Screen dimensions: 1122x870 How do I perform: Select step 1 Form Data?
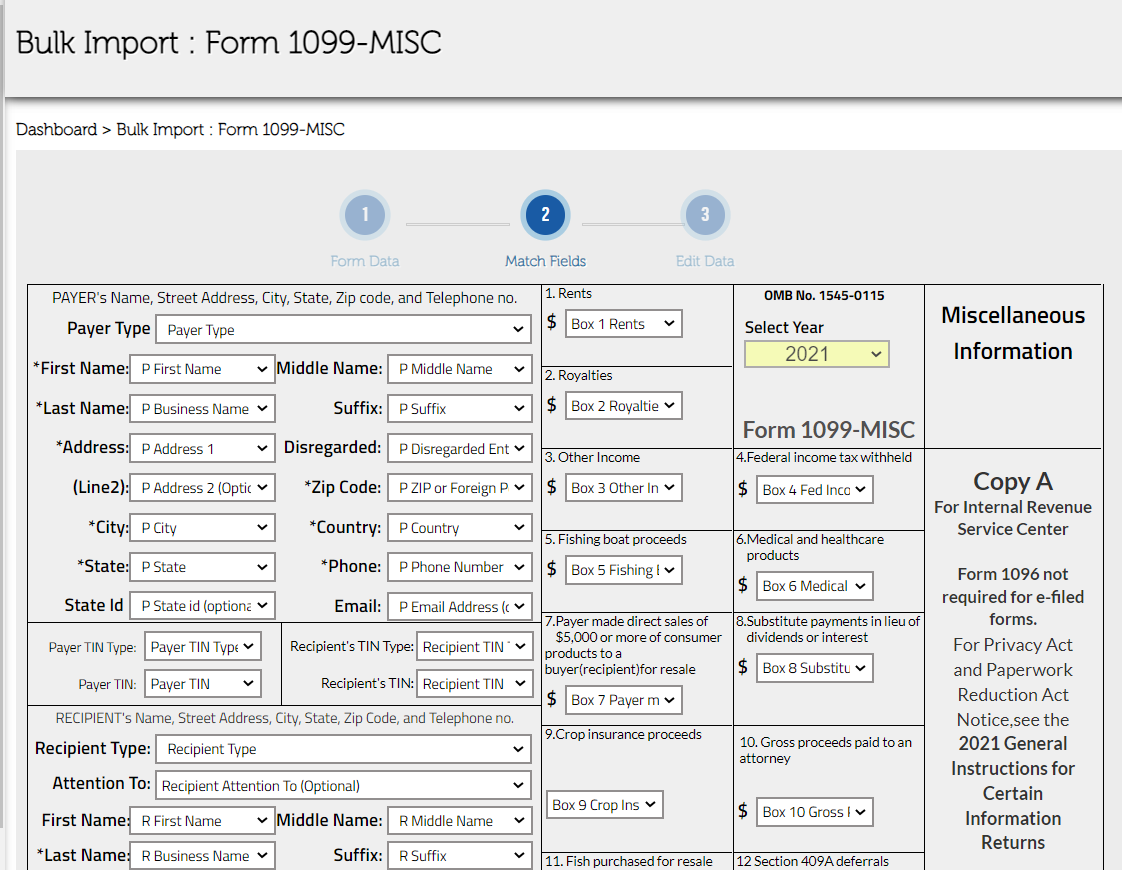[x=365, y=214]
